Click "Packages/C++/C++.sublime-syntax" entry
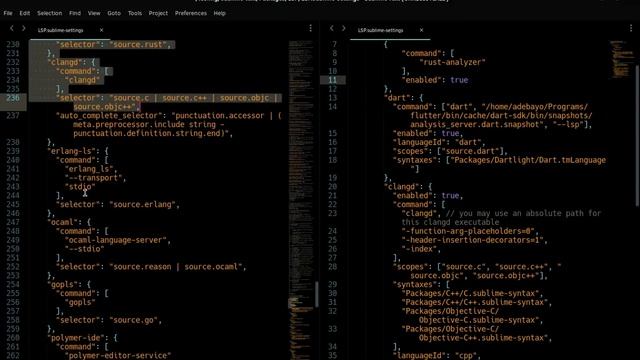Image resolution: width=640 pixels, height=360 pixels. coord(474,302)
